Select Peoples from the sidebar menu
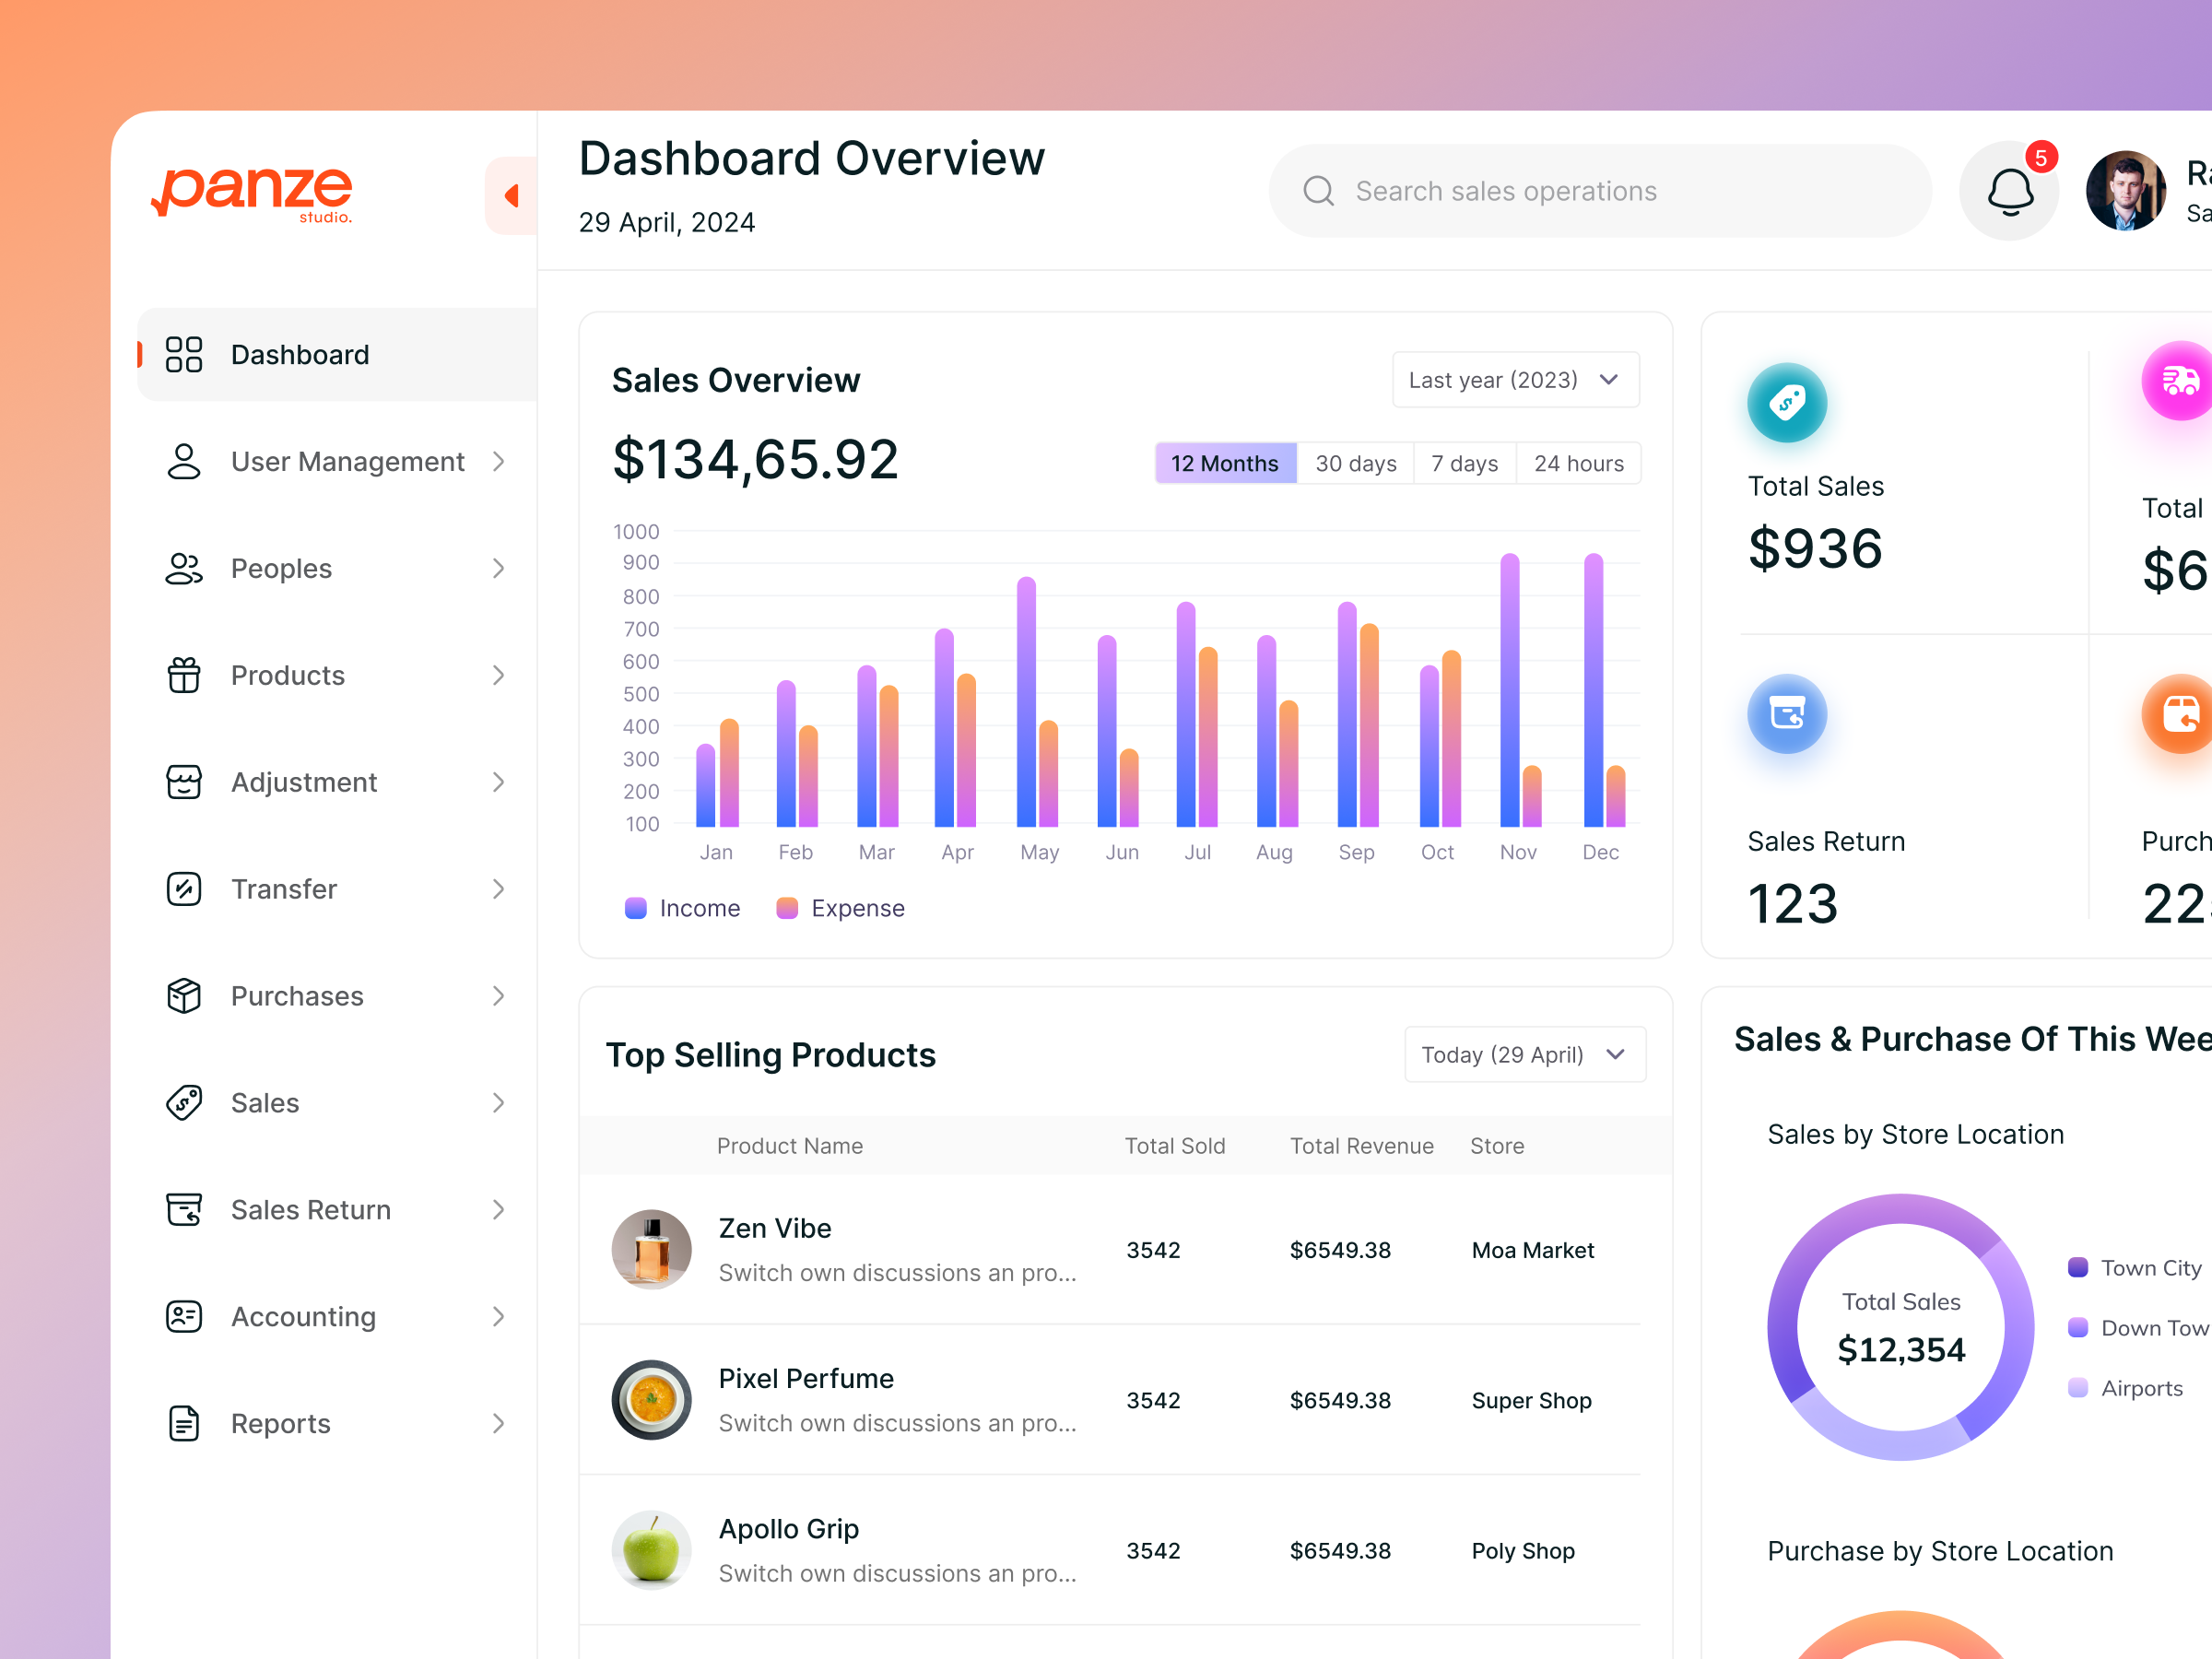Screen dimensions: 2212x1659 click(x=280, y=568)
